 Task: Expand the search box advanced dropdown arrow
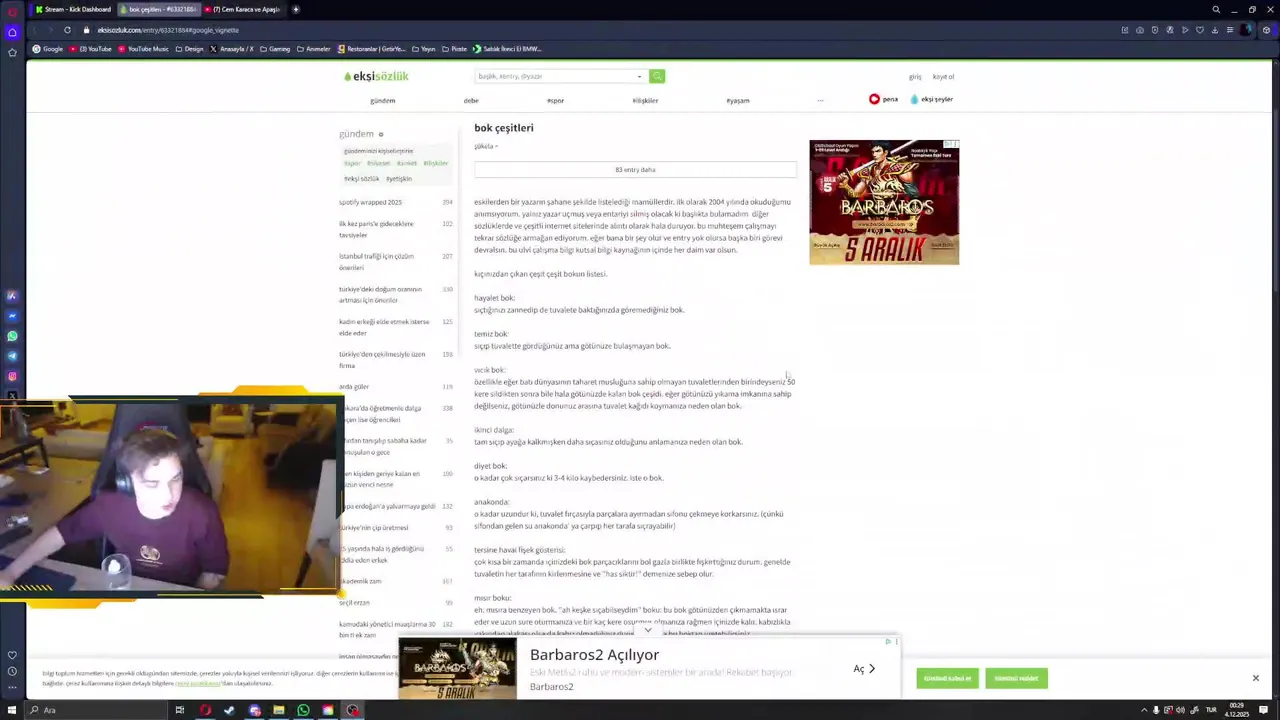pos(640,76)
